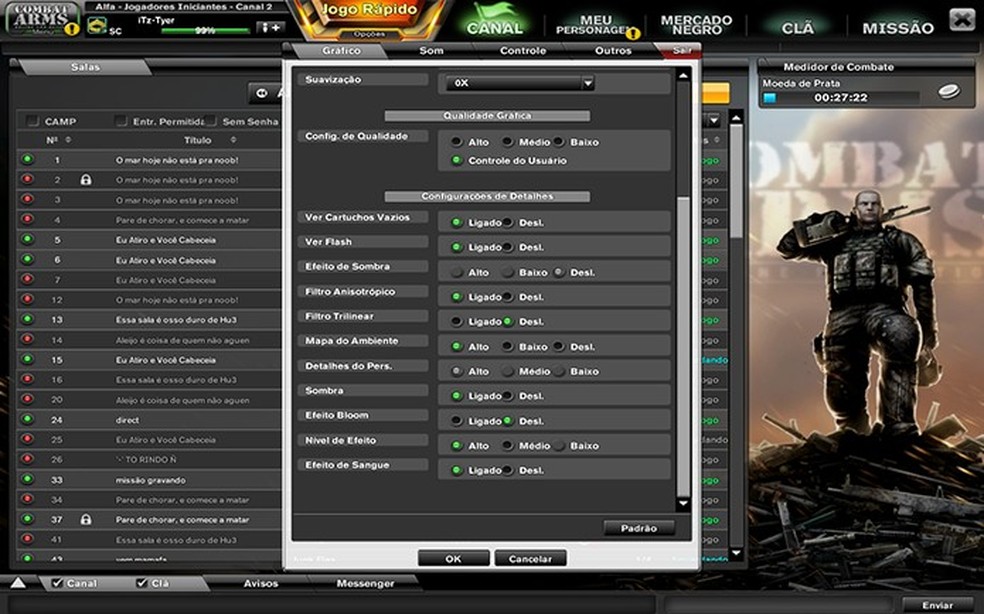Click the green status dot of room 24

point(27,419)
